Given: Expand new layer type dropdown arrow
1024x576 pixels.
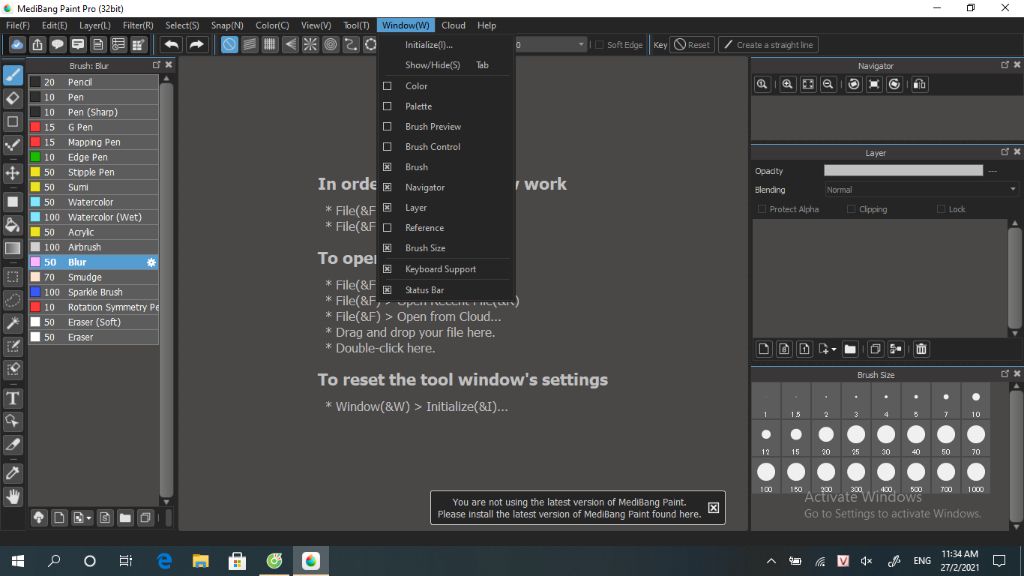Looking at the screenshot, I should [834, 349].
